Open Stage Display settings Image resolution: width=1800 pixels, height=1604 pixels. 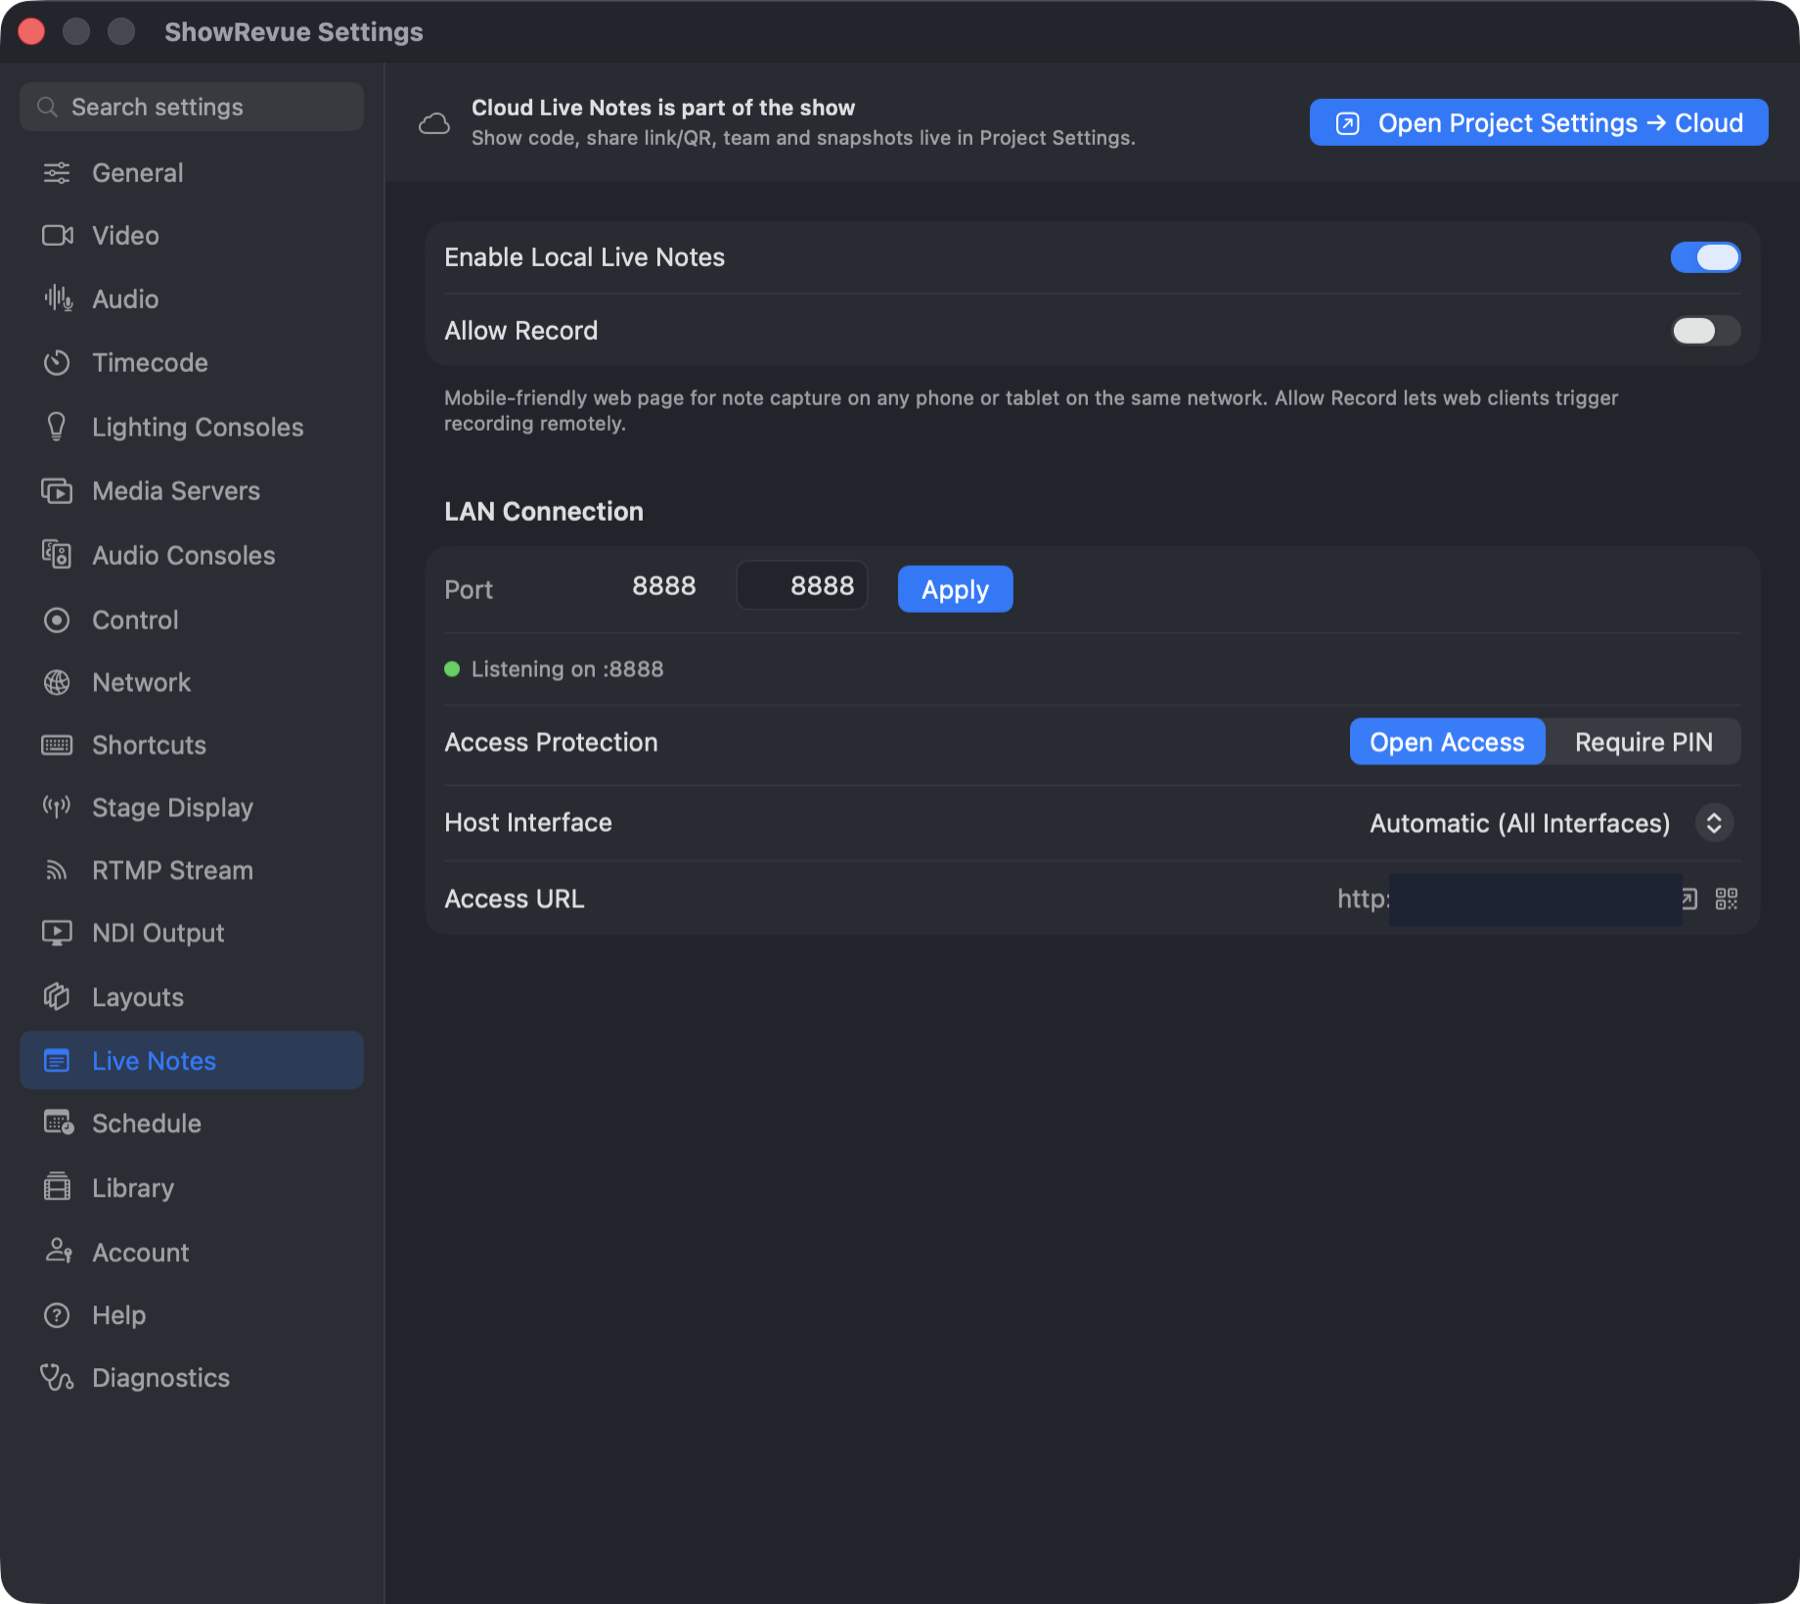click(191, 806)
